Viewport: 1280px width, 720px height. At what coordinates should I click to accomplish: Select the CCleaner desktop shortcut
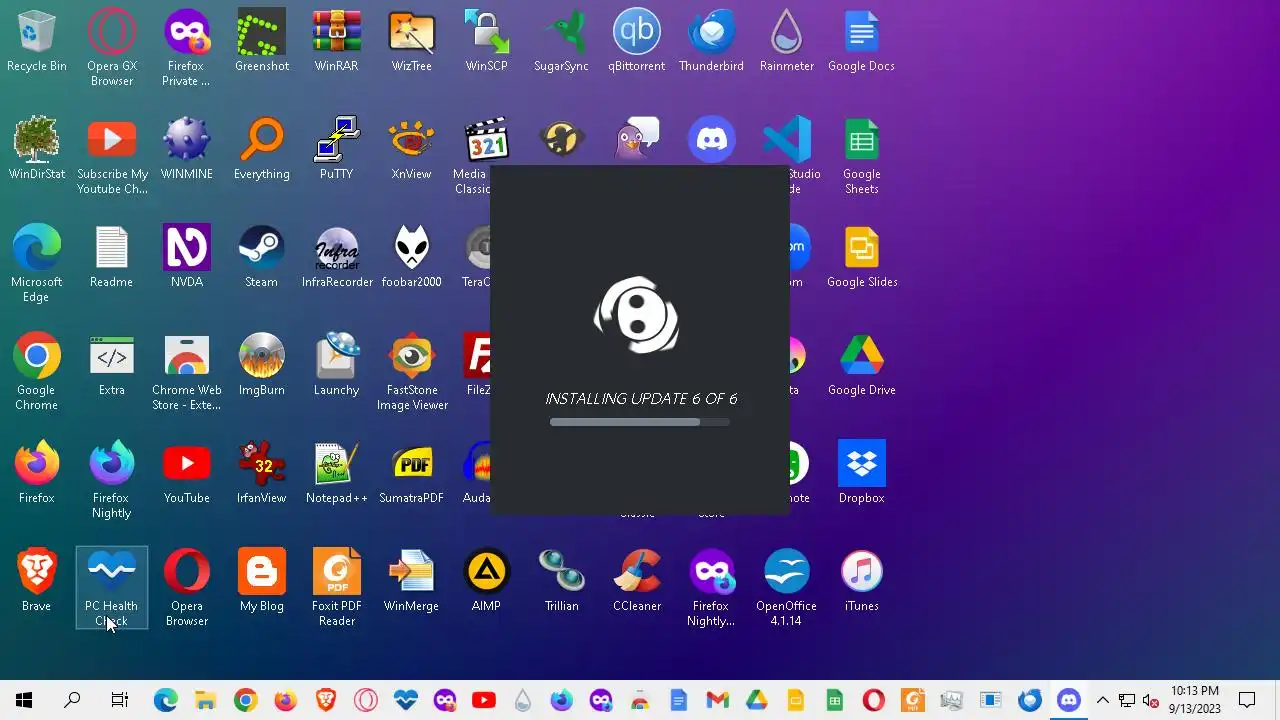[636, 582]
